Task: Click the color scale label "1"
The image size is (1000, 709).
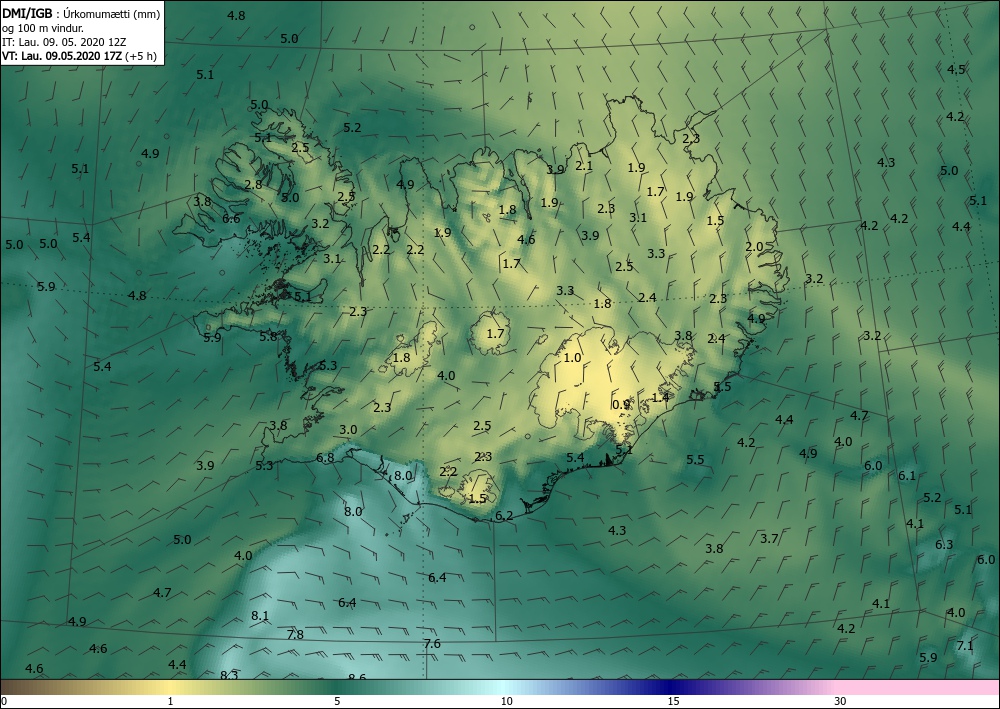Action: pyautogui.click(x=170, y=701)
